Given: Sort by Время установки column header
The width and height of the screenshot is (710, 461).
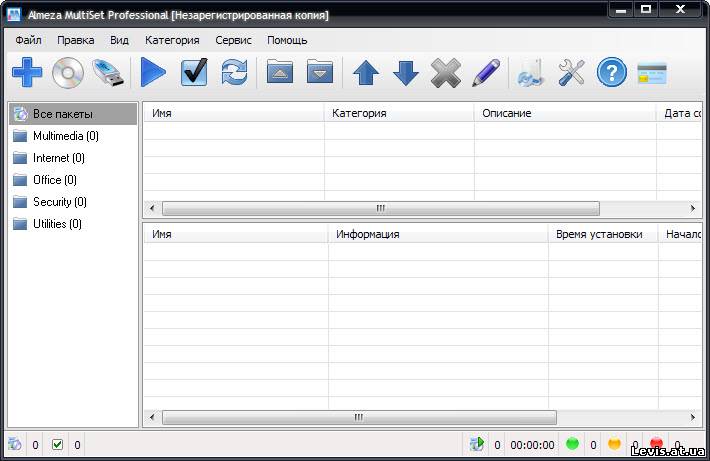Looking at the screenshot, I should click(x=603, y=234).
